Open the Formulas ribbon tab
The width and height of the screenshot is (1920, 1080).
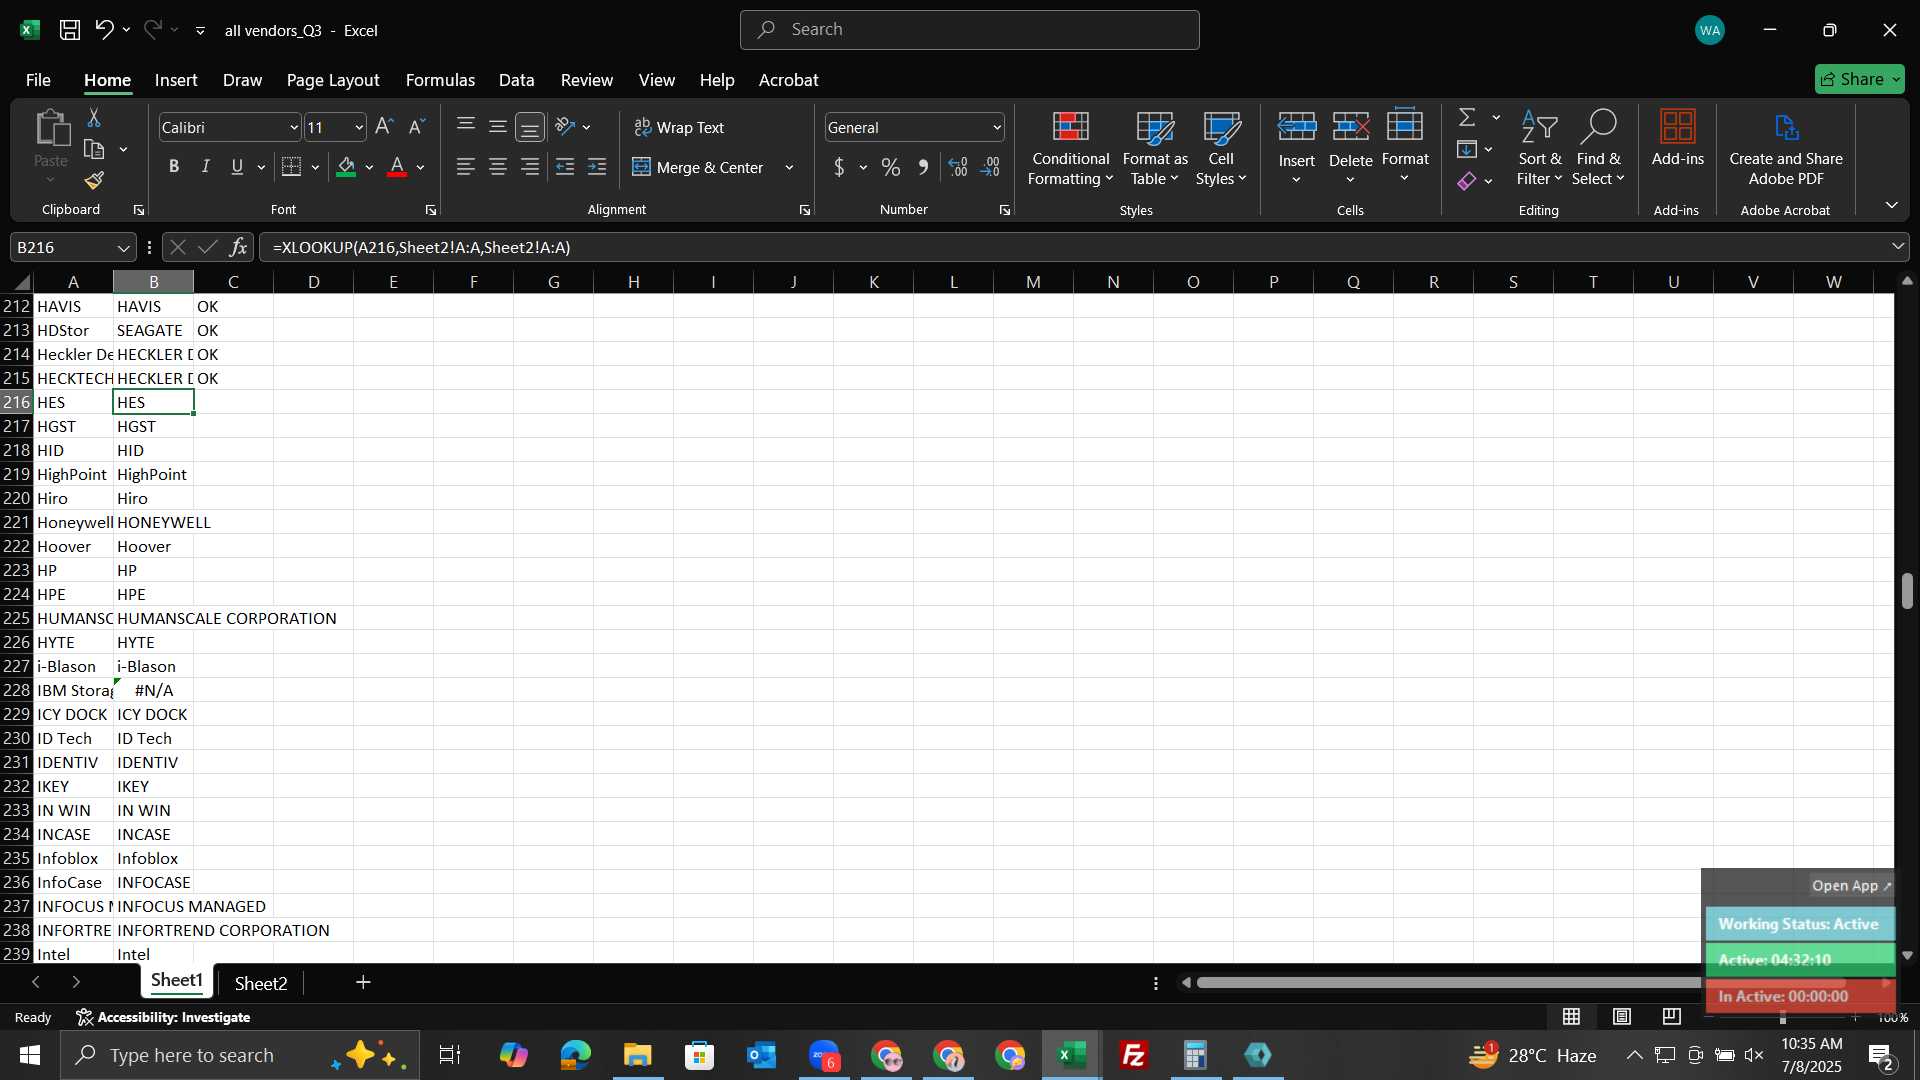pyautogui.click(x=440, y=80)
